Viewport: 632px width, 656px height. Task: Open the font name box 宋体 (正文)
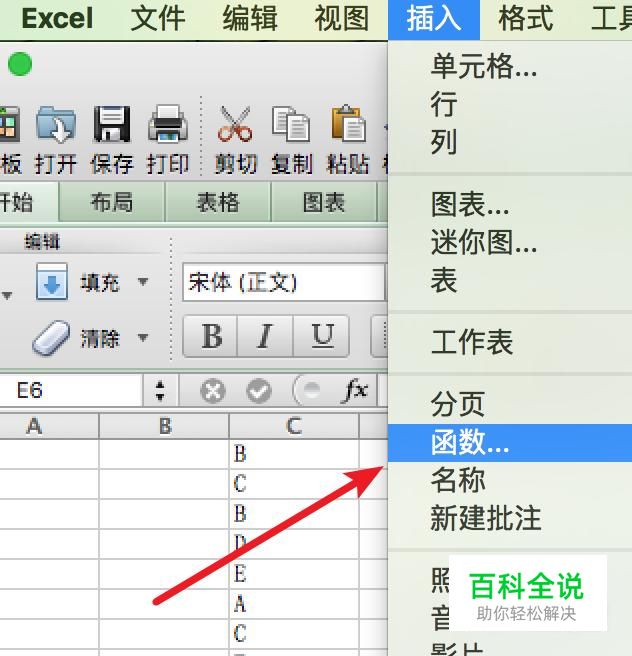point(284,282)
